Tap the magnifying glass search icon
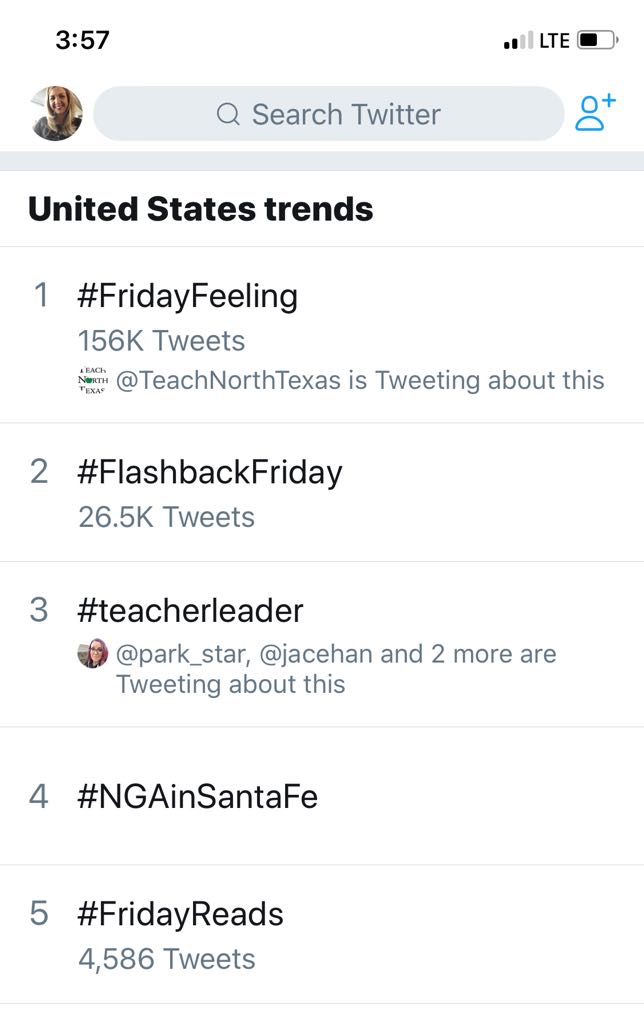Screen dimensions: 644x1024 click(x=228, y=115)
